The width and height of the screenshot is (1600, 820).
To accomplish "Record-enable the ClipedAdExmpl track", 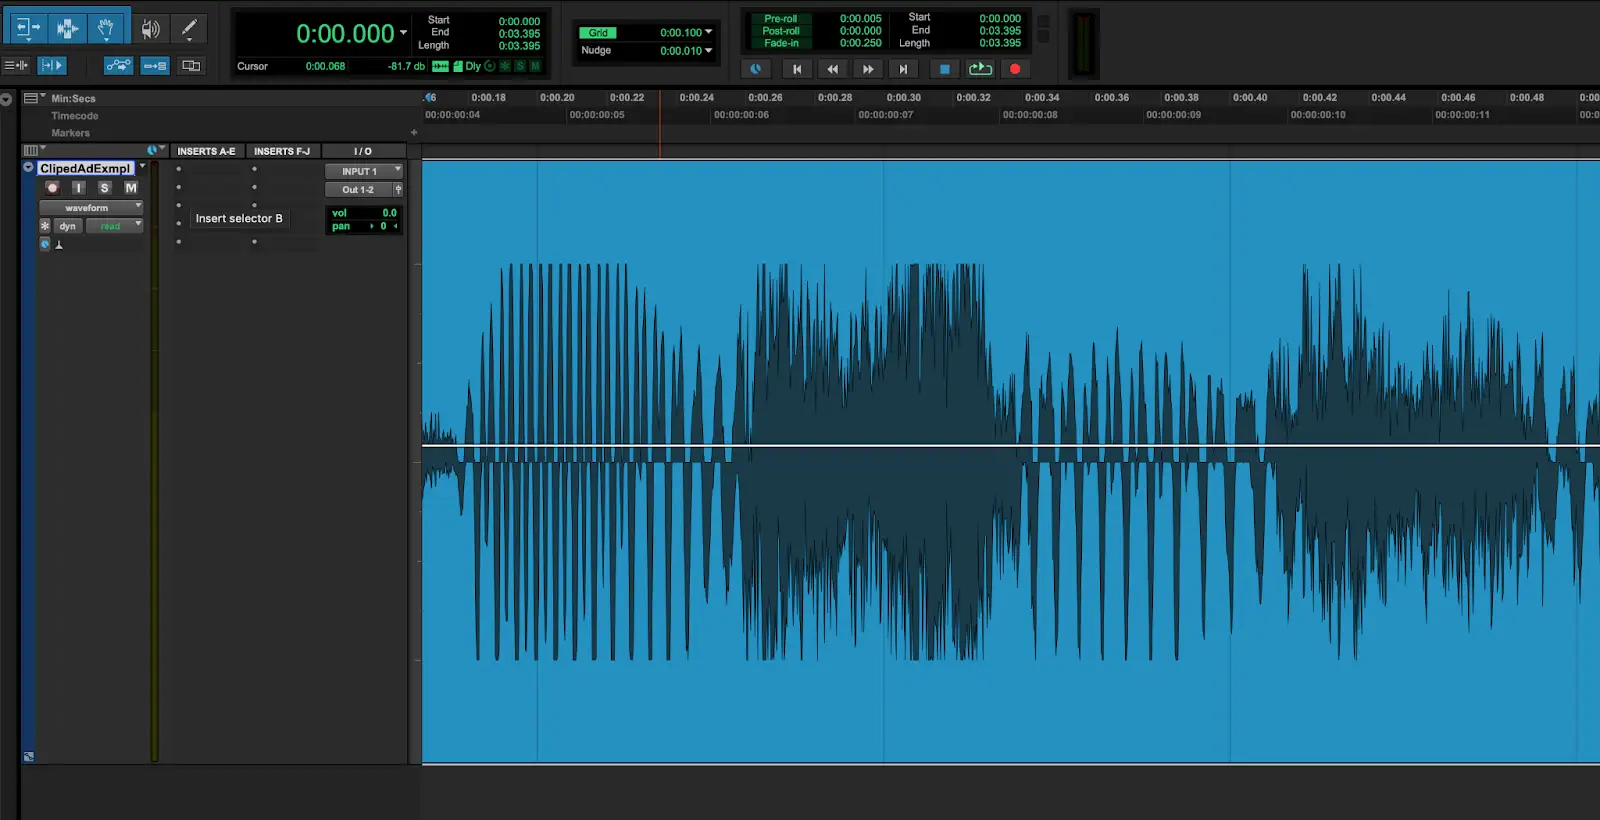I will click(x=52, y=188).
